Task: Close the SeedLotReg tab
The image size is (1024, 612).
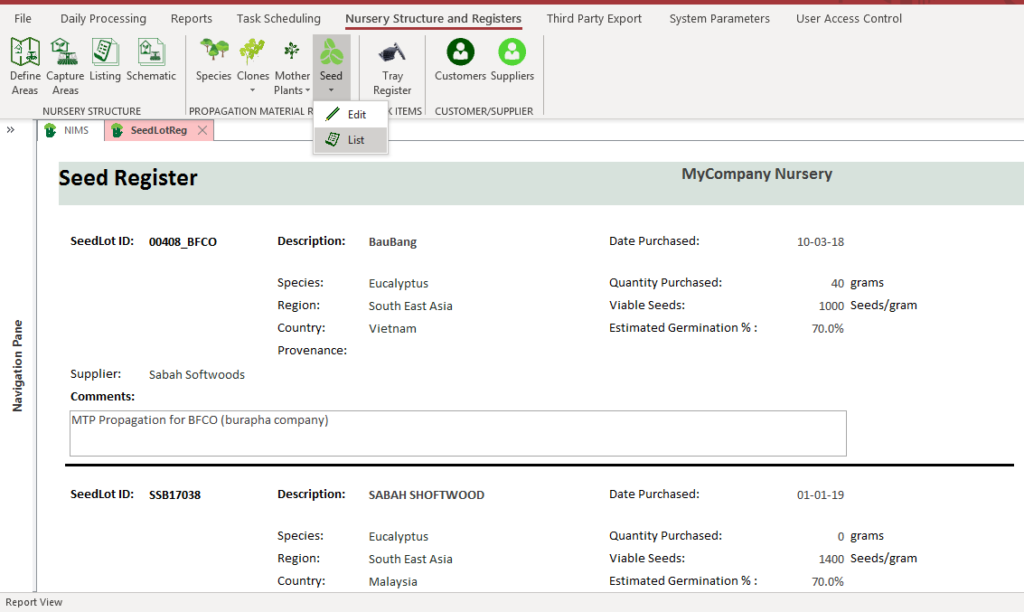Action: point(202,131)
